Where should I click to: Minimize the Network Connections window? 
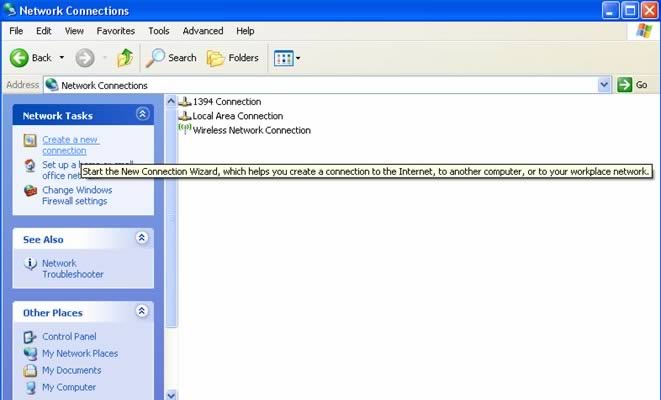[610, 11]
